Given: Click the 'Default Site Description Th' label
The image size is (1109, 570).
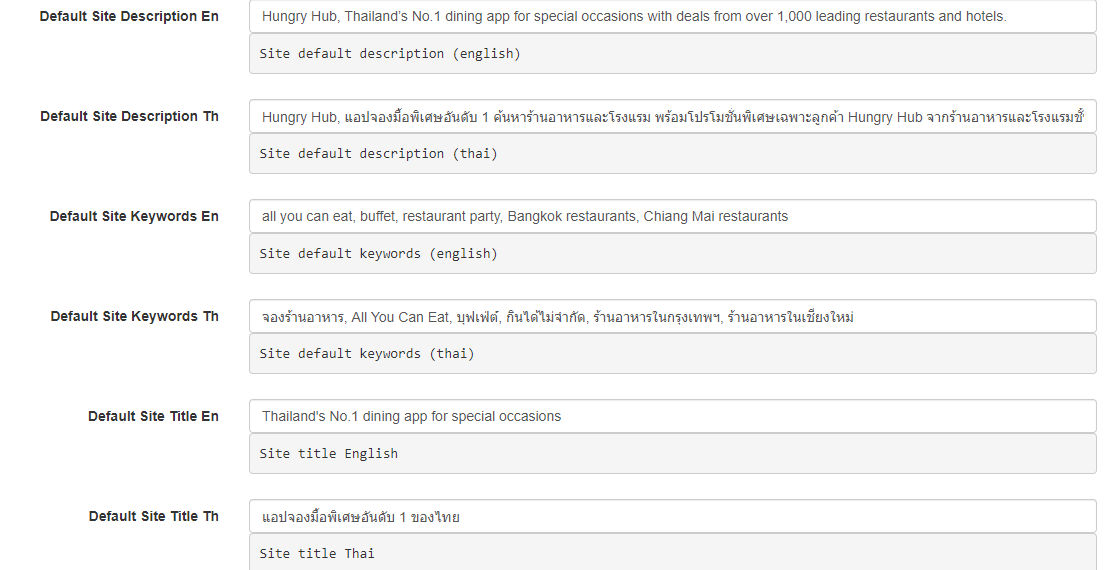Looking at the screenshot, I should 129,117.
